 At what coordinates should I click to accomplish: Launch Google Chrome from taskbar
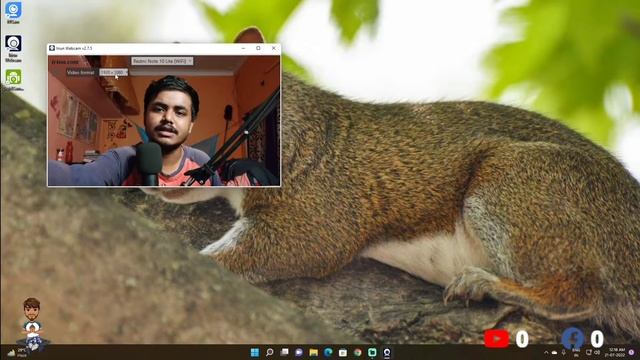(358, 352)
